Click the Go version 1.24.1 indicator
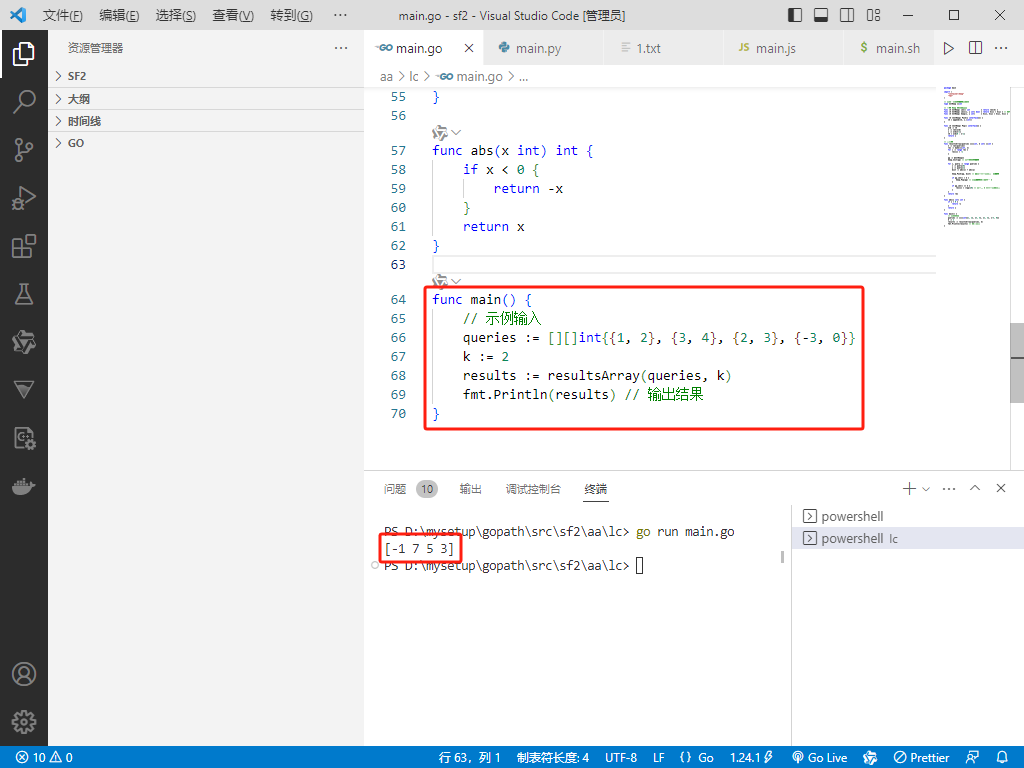Screen dimensions: 1024x768 pos(751,758)
